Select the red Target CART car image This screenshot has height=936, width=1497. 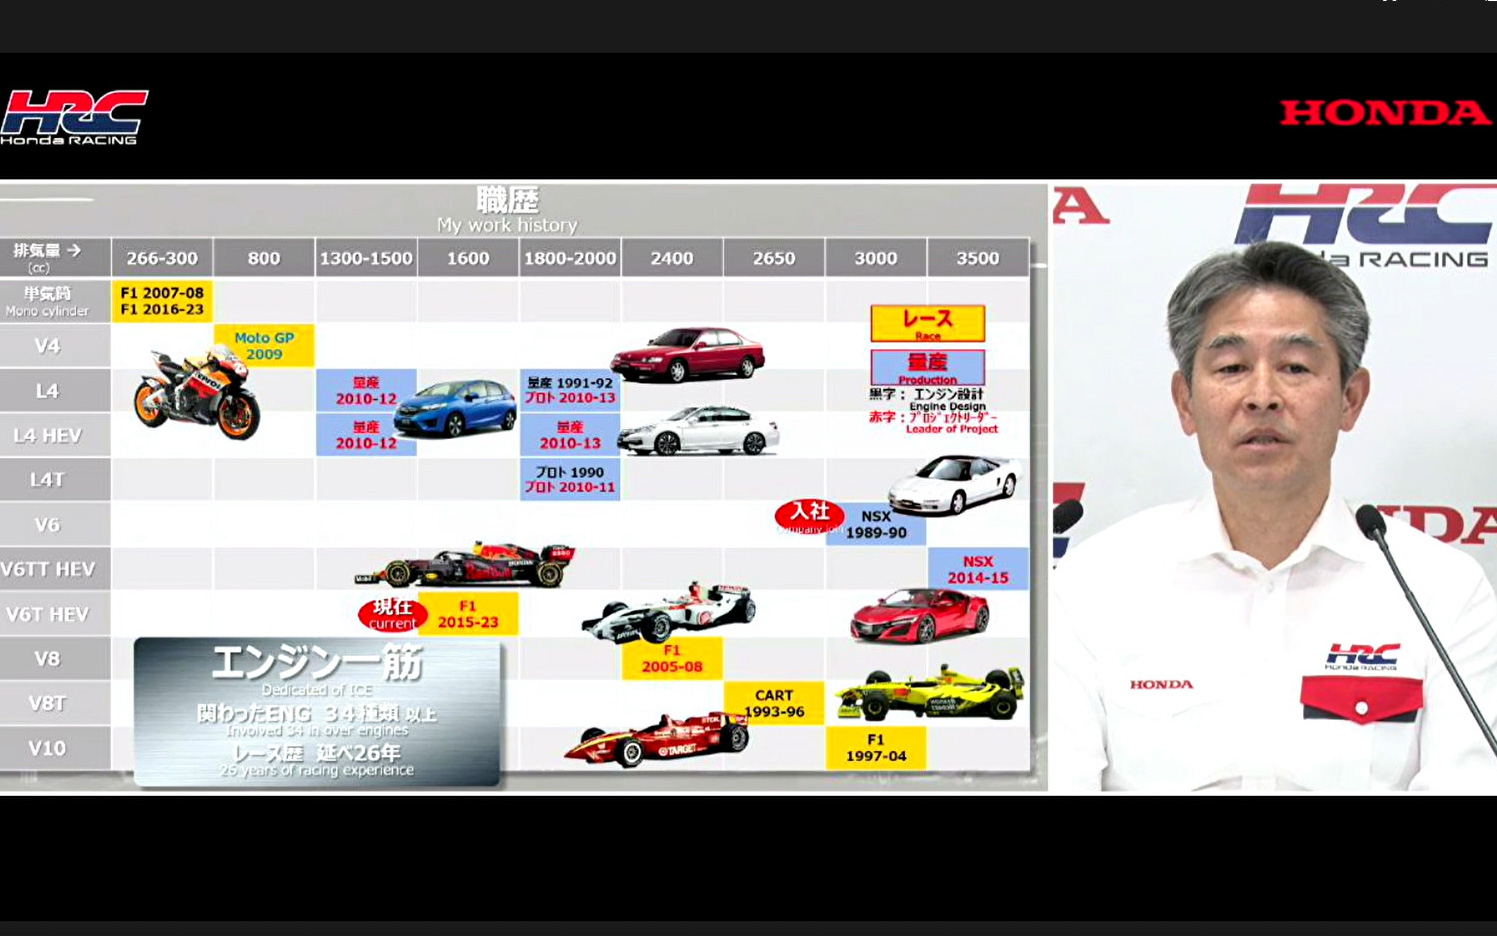click(656, 739)
